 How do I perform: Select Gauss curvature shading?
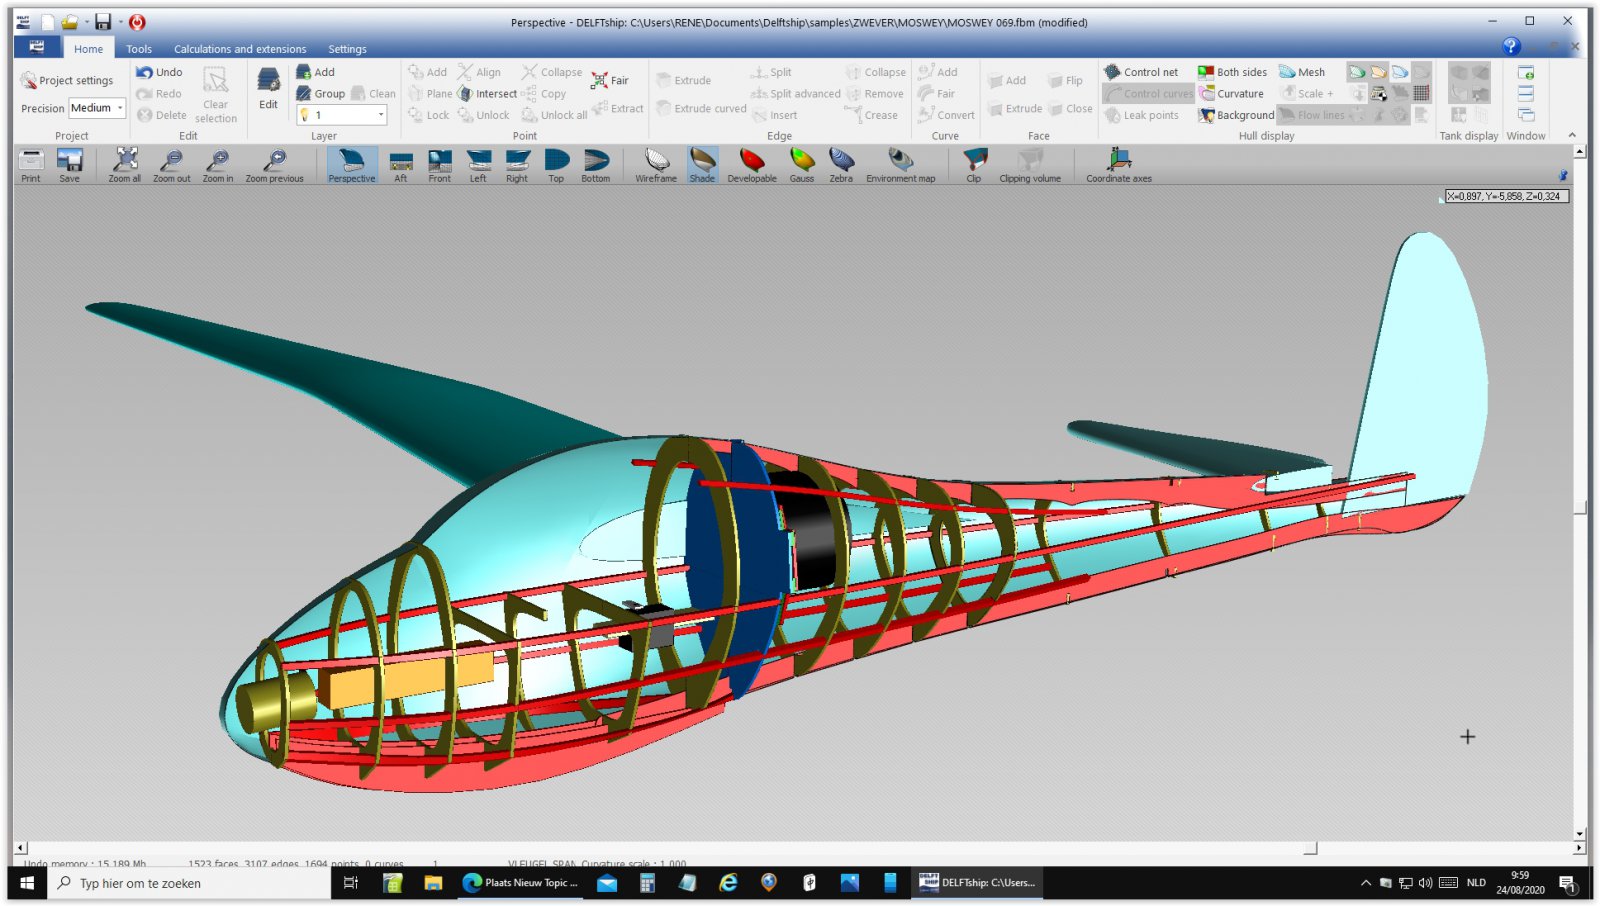pyautogui.click(x=802, y=165)
